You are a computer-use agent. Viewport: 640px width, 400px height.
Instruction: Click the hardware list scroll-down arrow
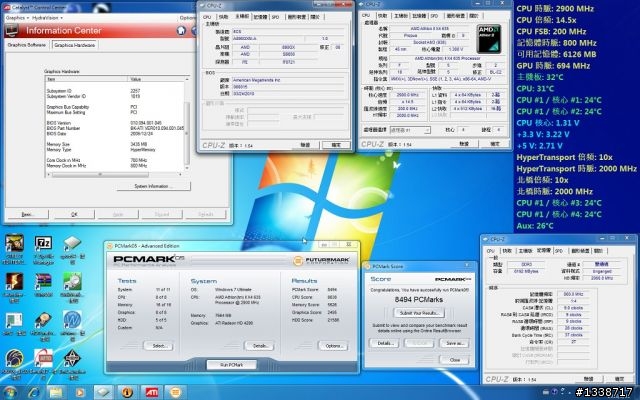pyautogui.click(x=187, y=168)
